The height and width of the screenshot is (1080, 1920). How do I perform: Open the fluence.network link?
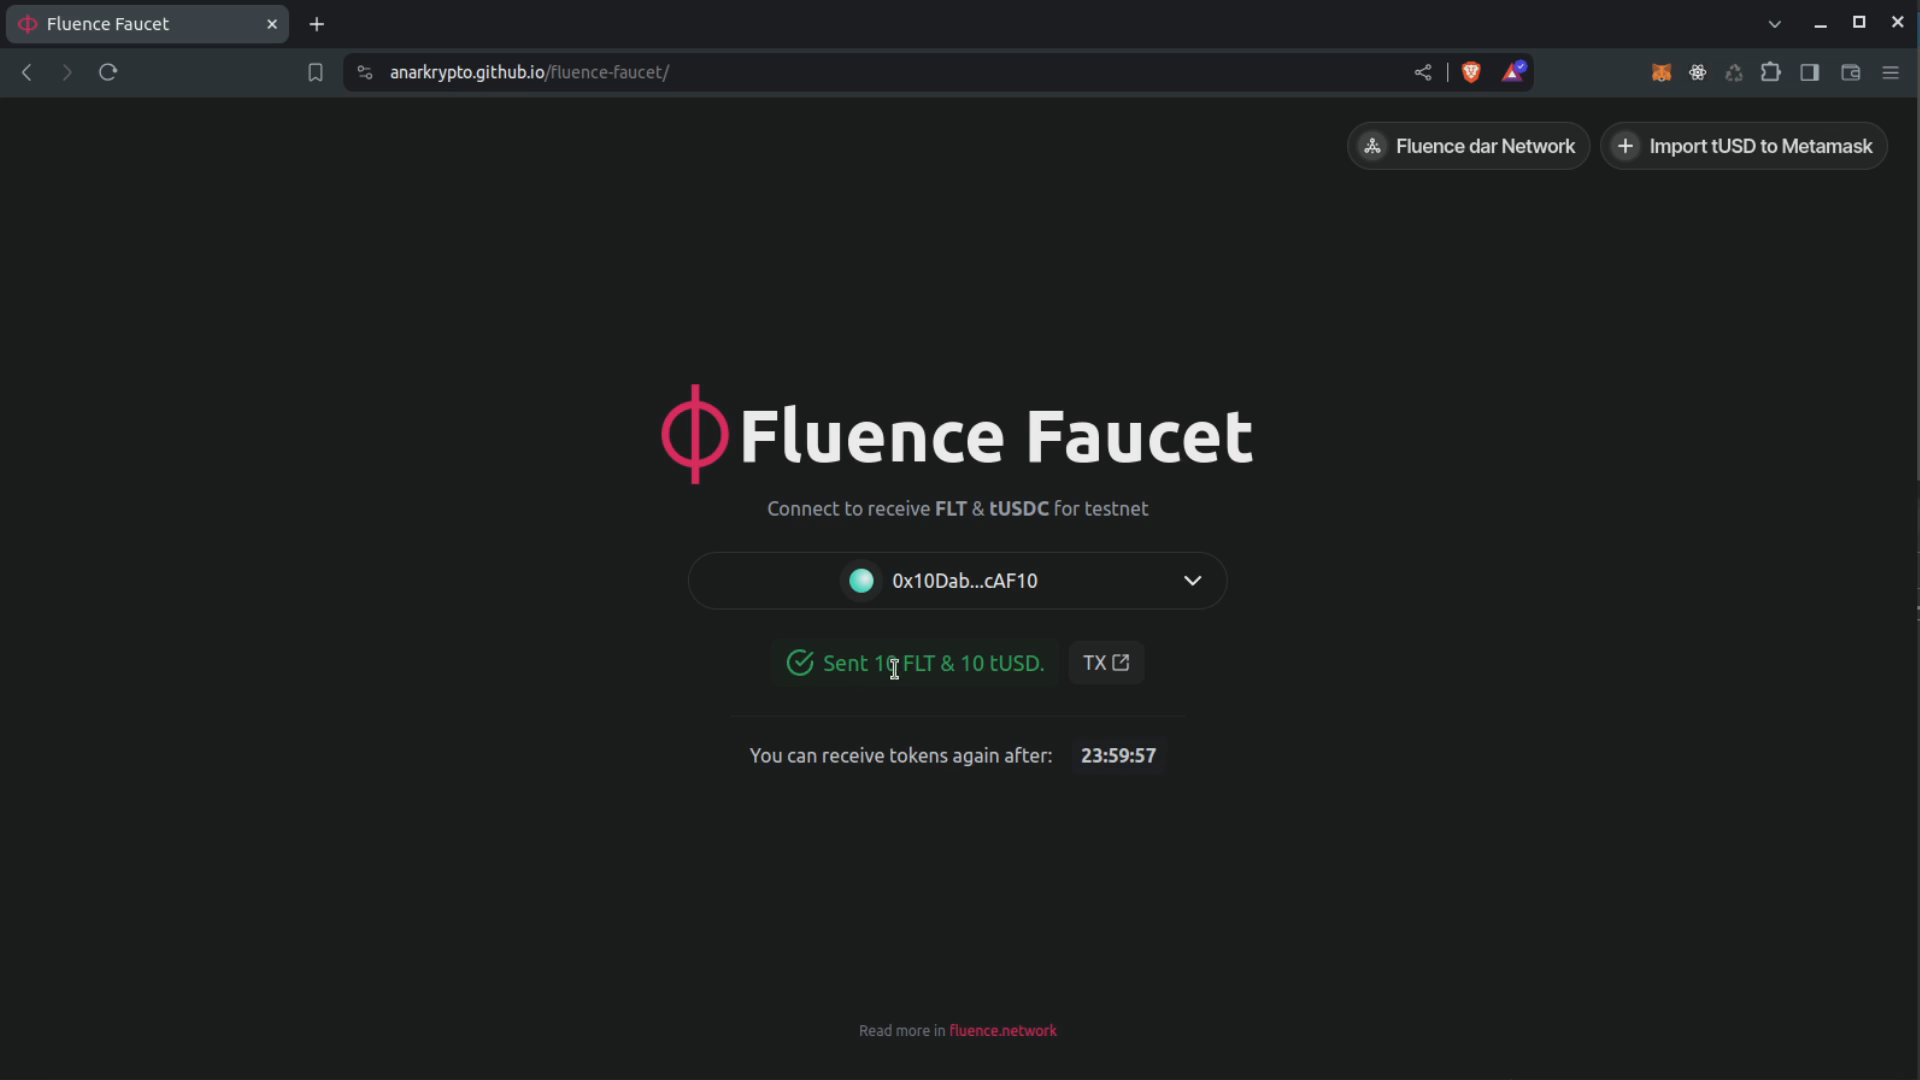(1003, 1031)
